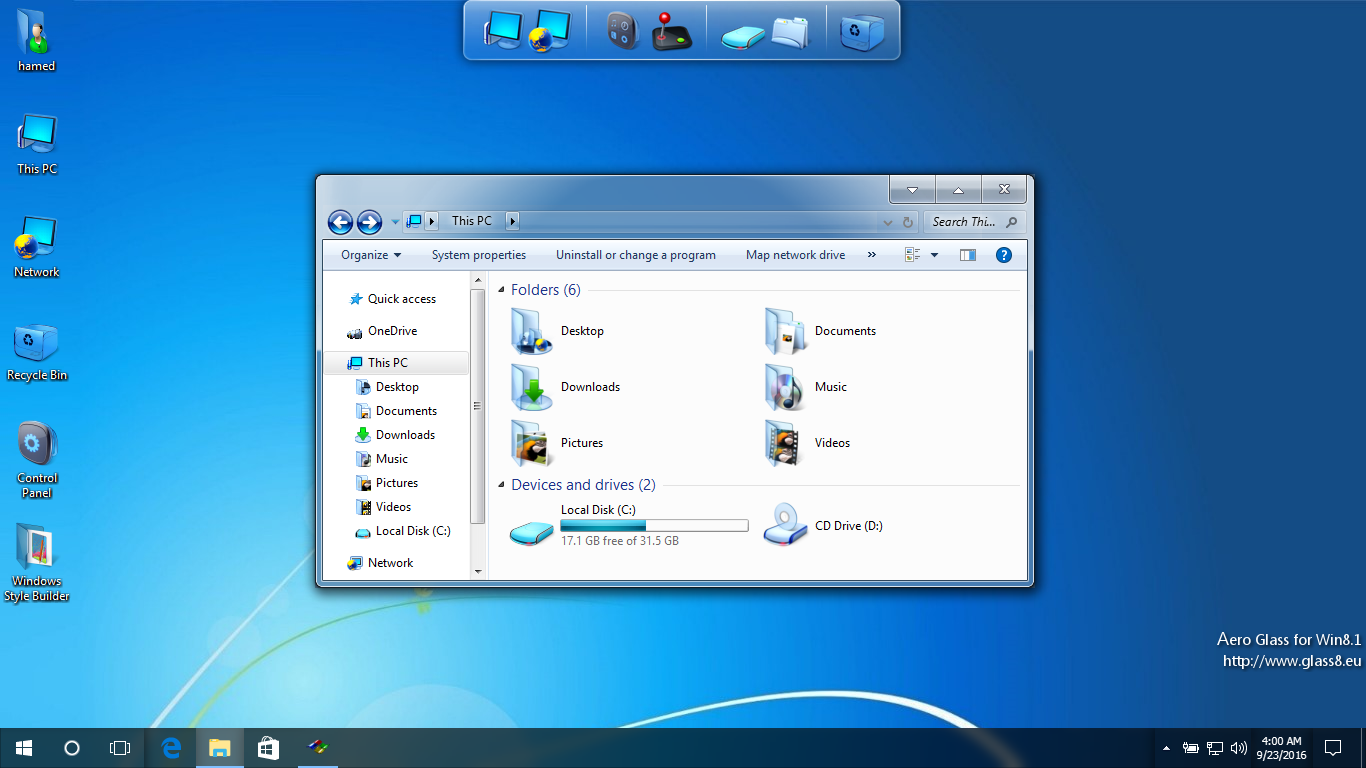The height and width of the screenshot is (768, 1366).
Task: Click System properties in the toolbar
Action: click(x=478, y=255)
